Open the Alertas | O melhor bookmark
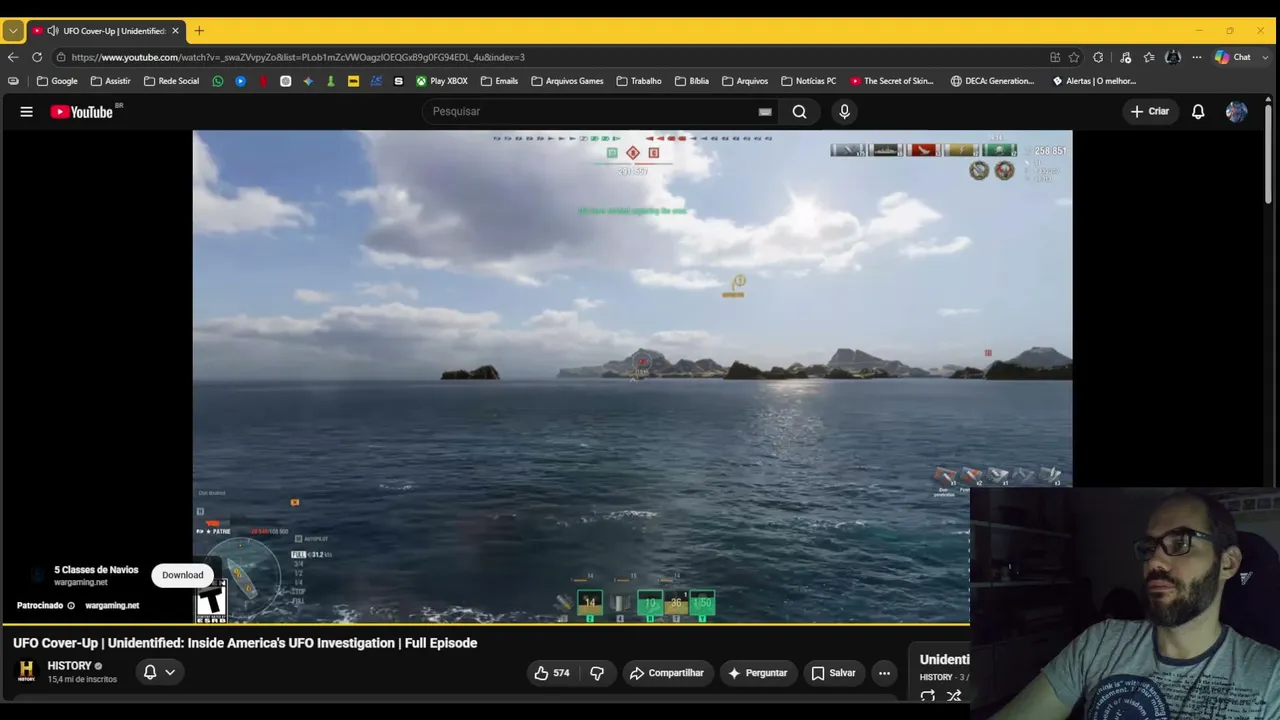Screen dimensions: 1280x720 [1094, 81]
